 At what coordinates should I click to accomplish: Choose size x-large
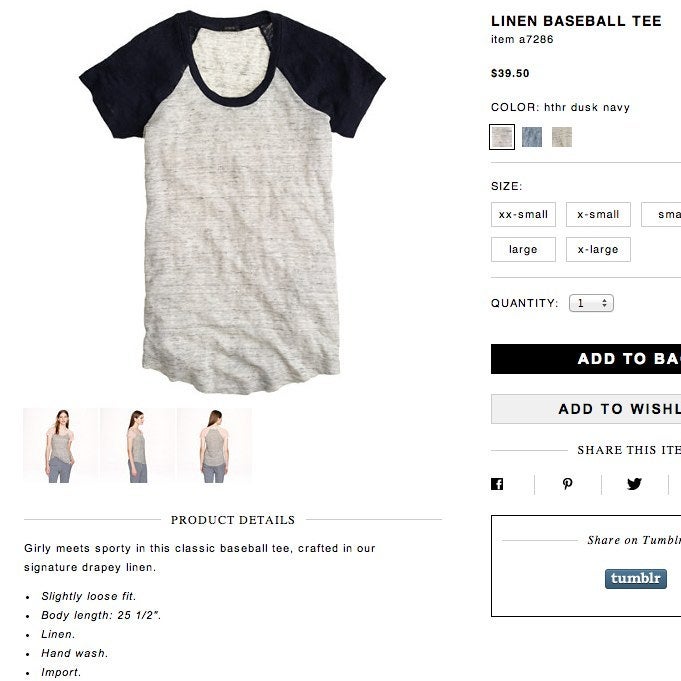click(598, 250)
